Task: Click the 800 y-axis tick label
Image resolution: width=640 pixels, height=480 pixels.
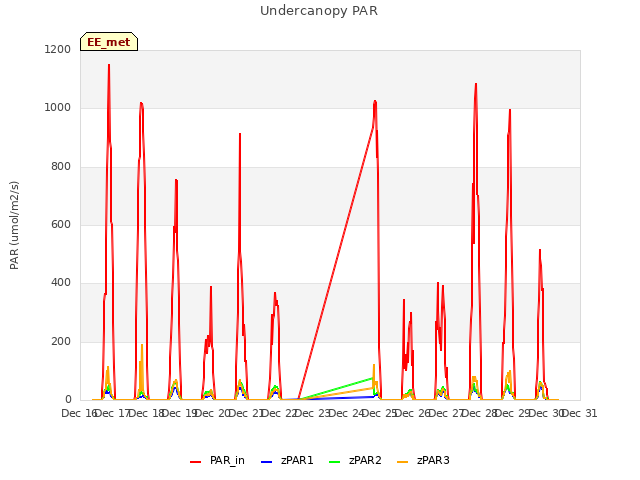Action: [x=61, y=167]
